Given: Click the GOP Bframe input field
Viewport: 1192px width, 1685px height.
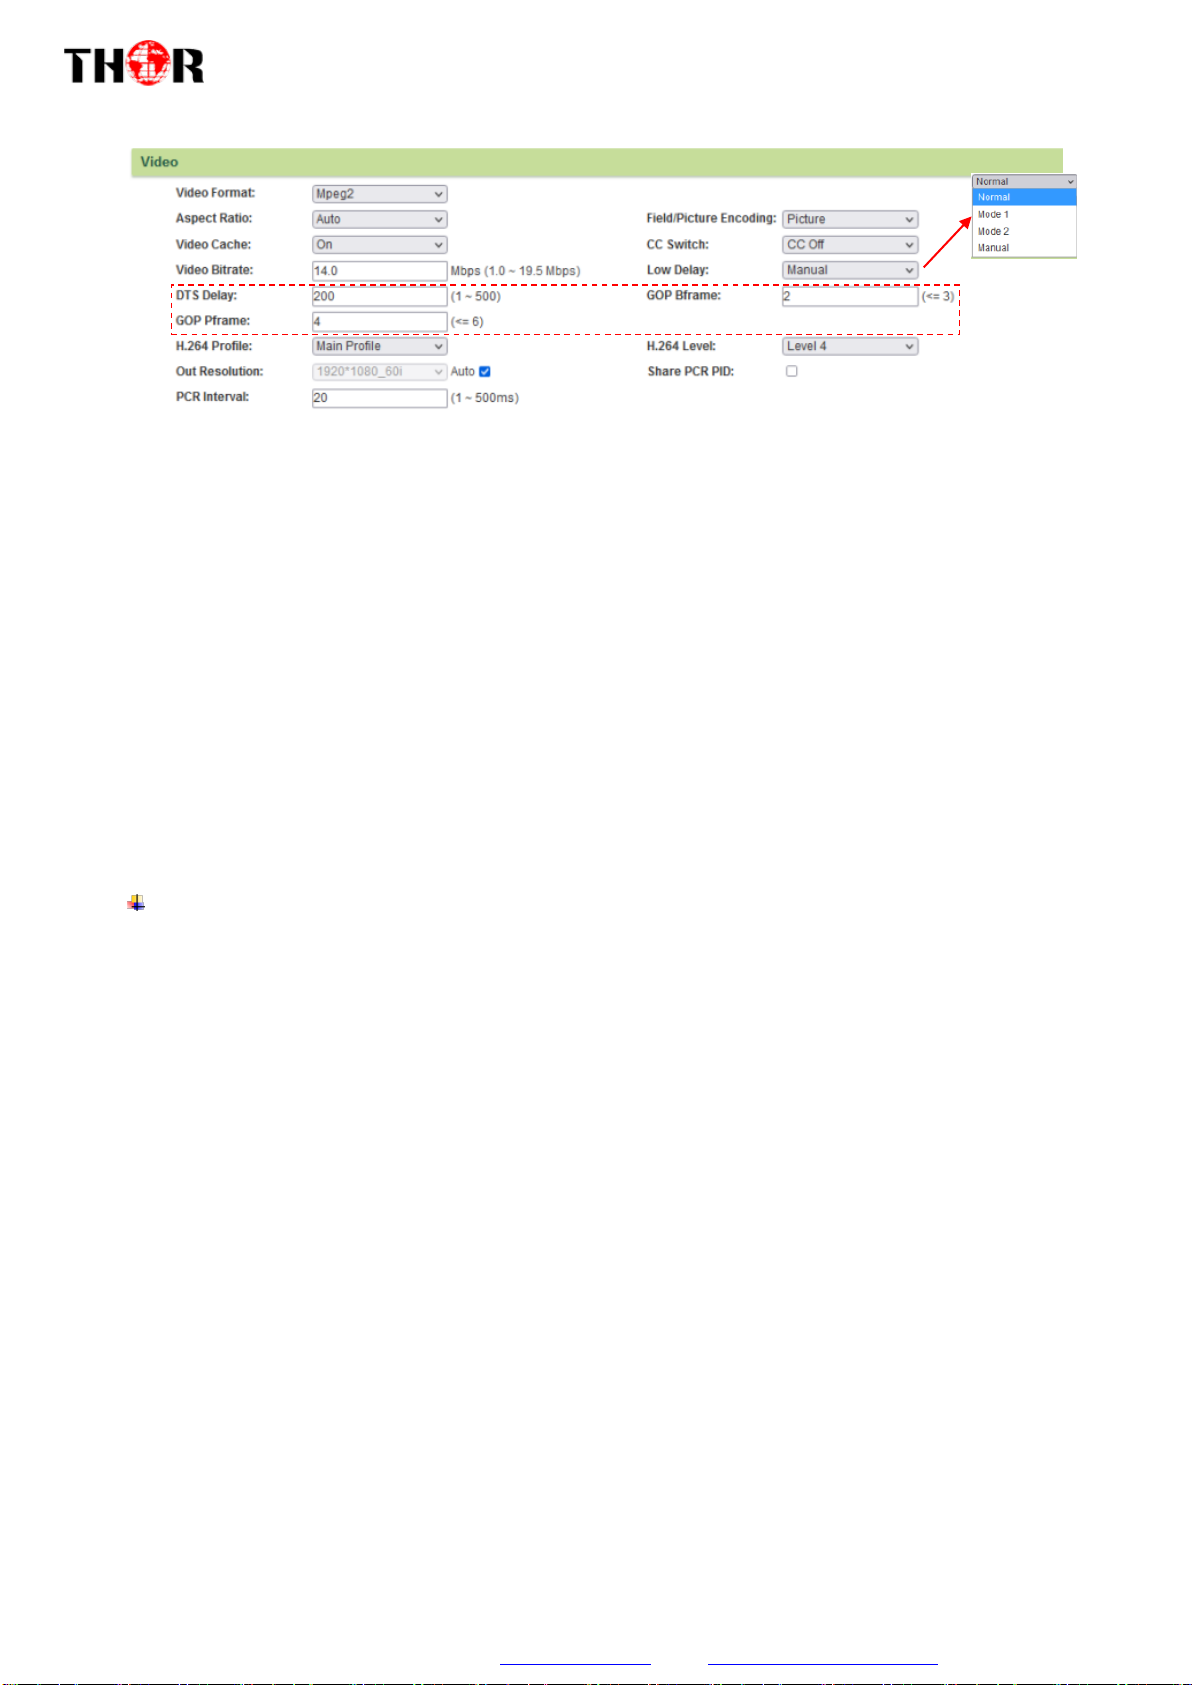Looking at the screenshot, I should [x=850, y=296].
